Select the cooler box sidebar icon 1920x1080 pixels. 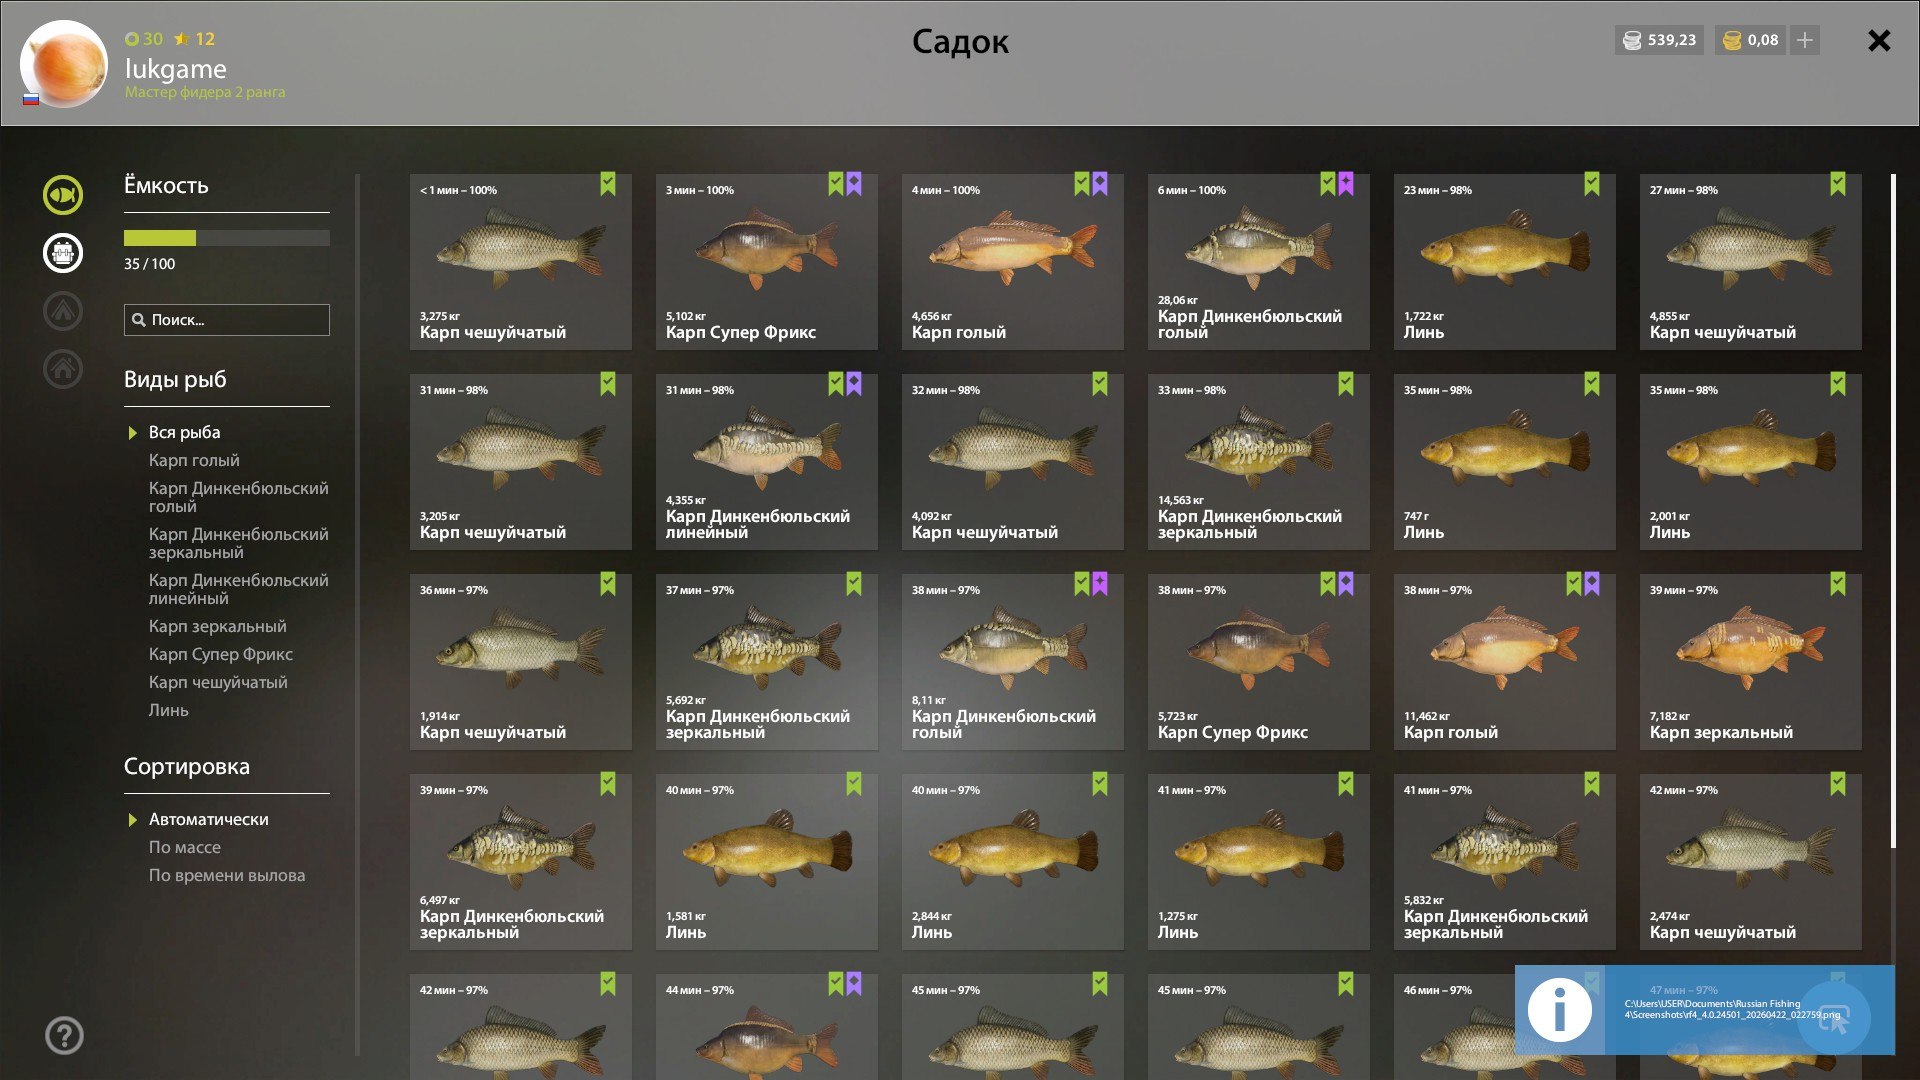click(x=63, y=253)
